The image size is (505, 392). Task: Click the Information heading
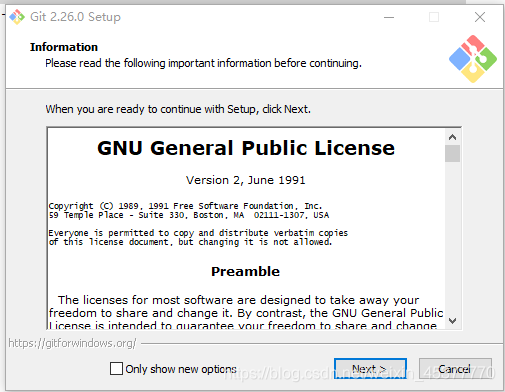tap(64, 47)
